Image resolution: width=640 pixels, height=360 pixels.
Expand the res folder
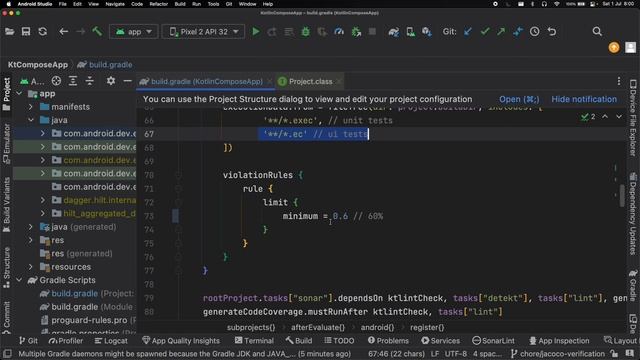tap(31, 240)
